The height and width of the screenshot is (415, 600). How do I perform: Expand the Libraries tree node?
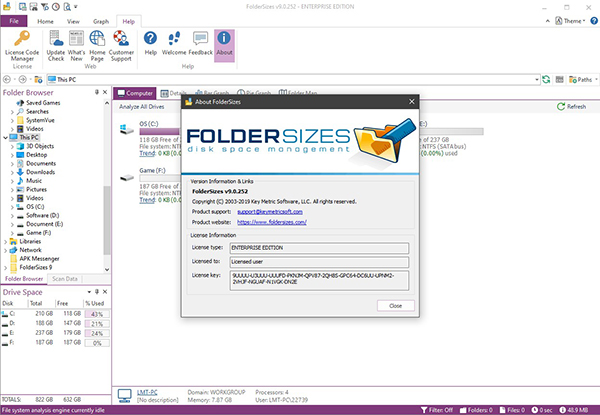(5, 242)
